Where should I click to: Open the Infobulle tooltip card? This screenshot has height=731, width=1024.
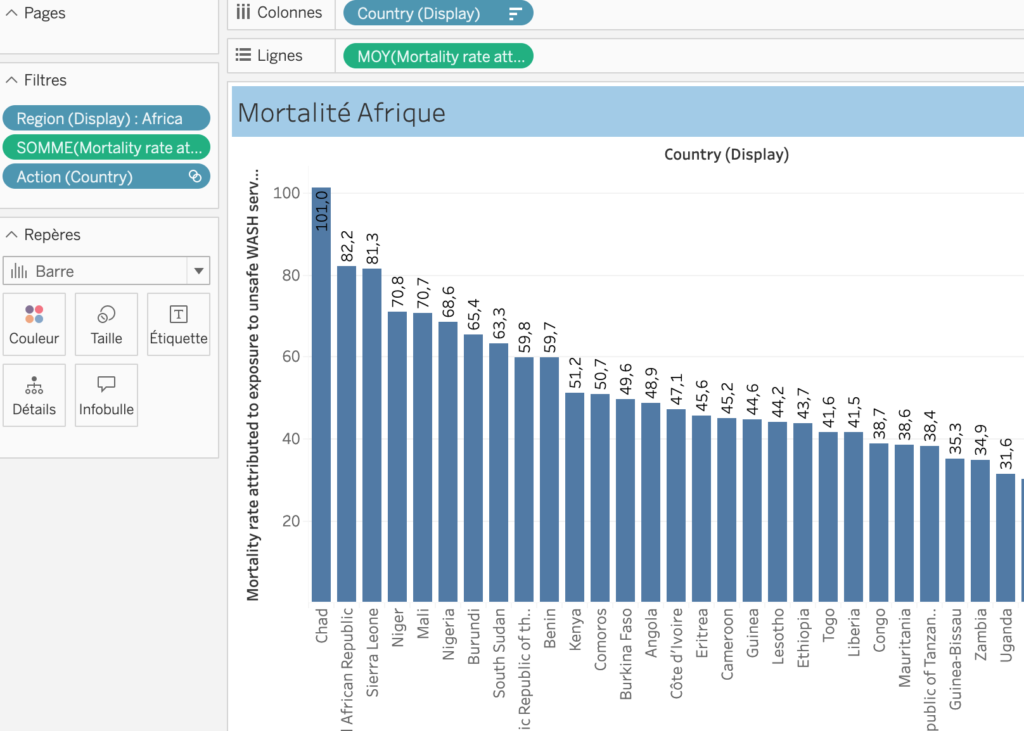click(106, 395)
